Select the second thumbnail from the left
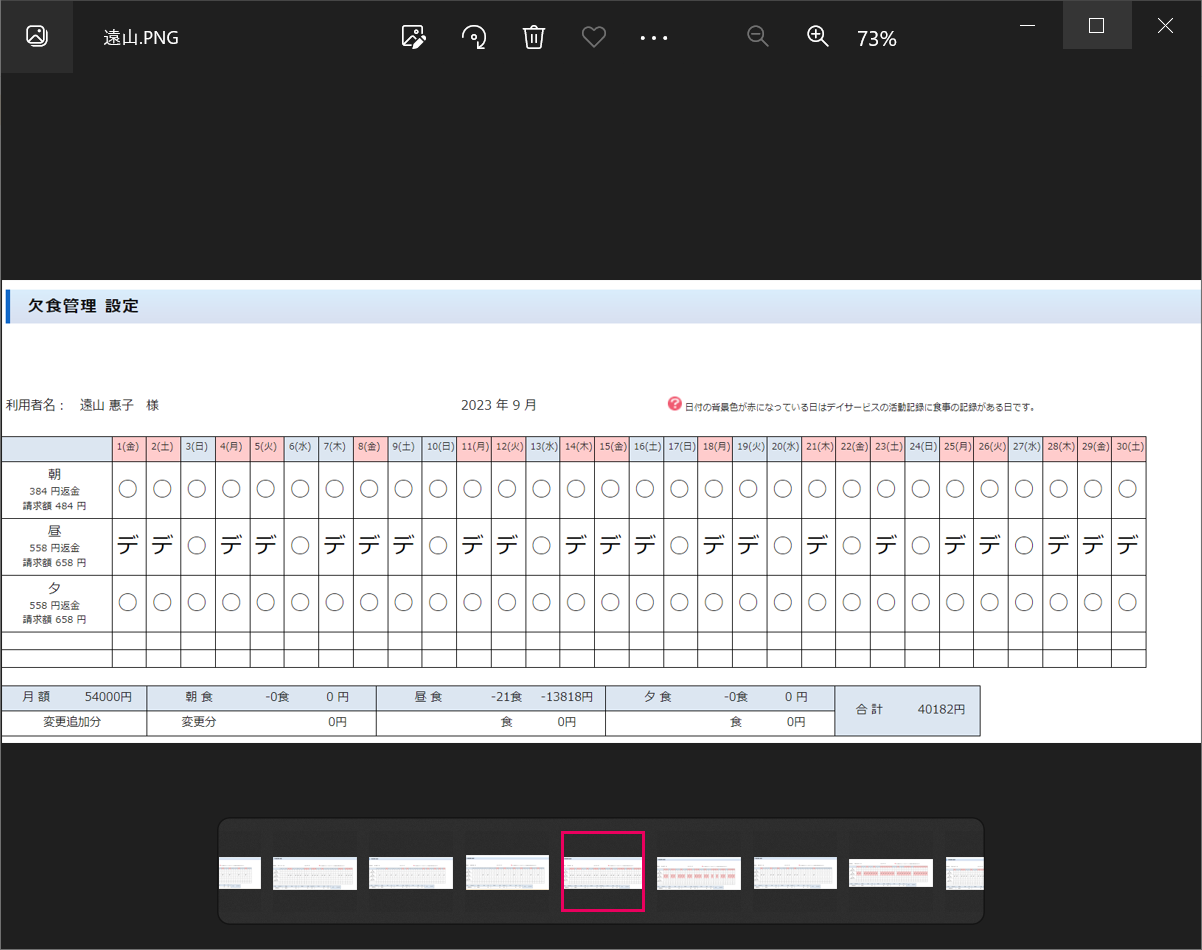The width and height of the screenshot is (1202, 950). click(x=315, y=872)
